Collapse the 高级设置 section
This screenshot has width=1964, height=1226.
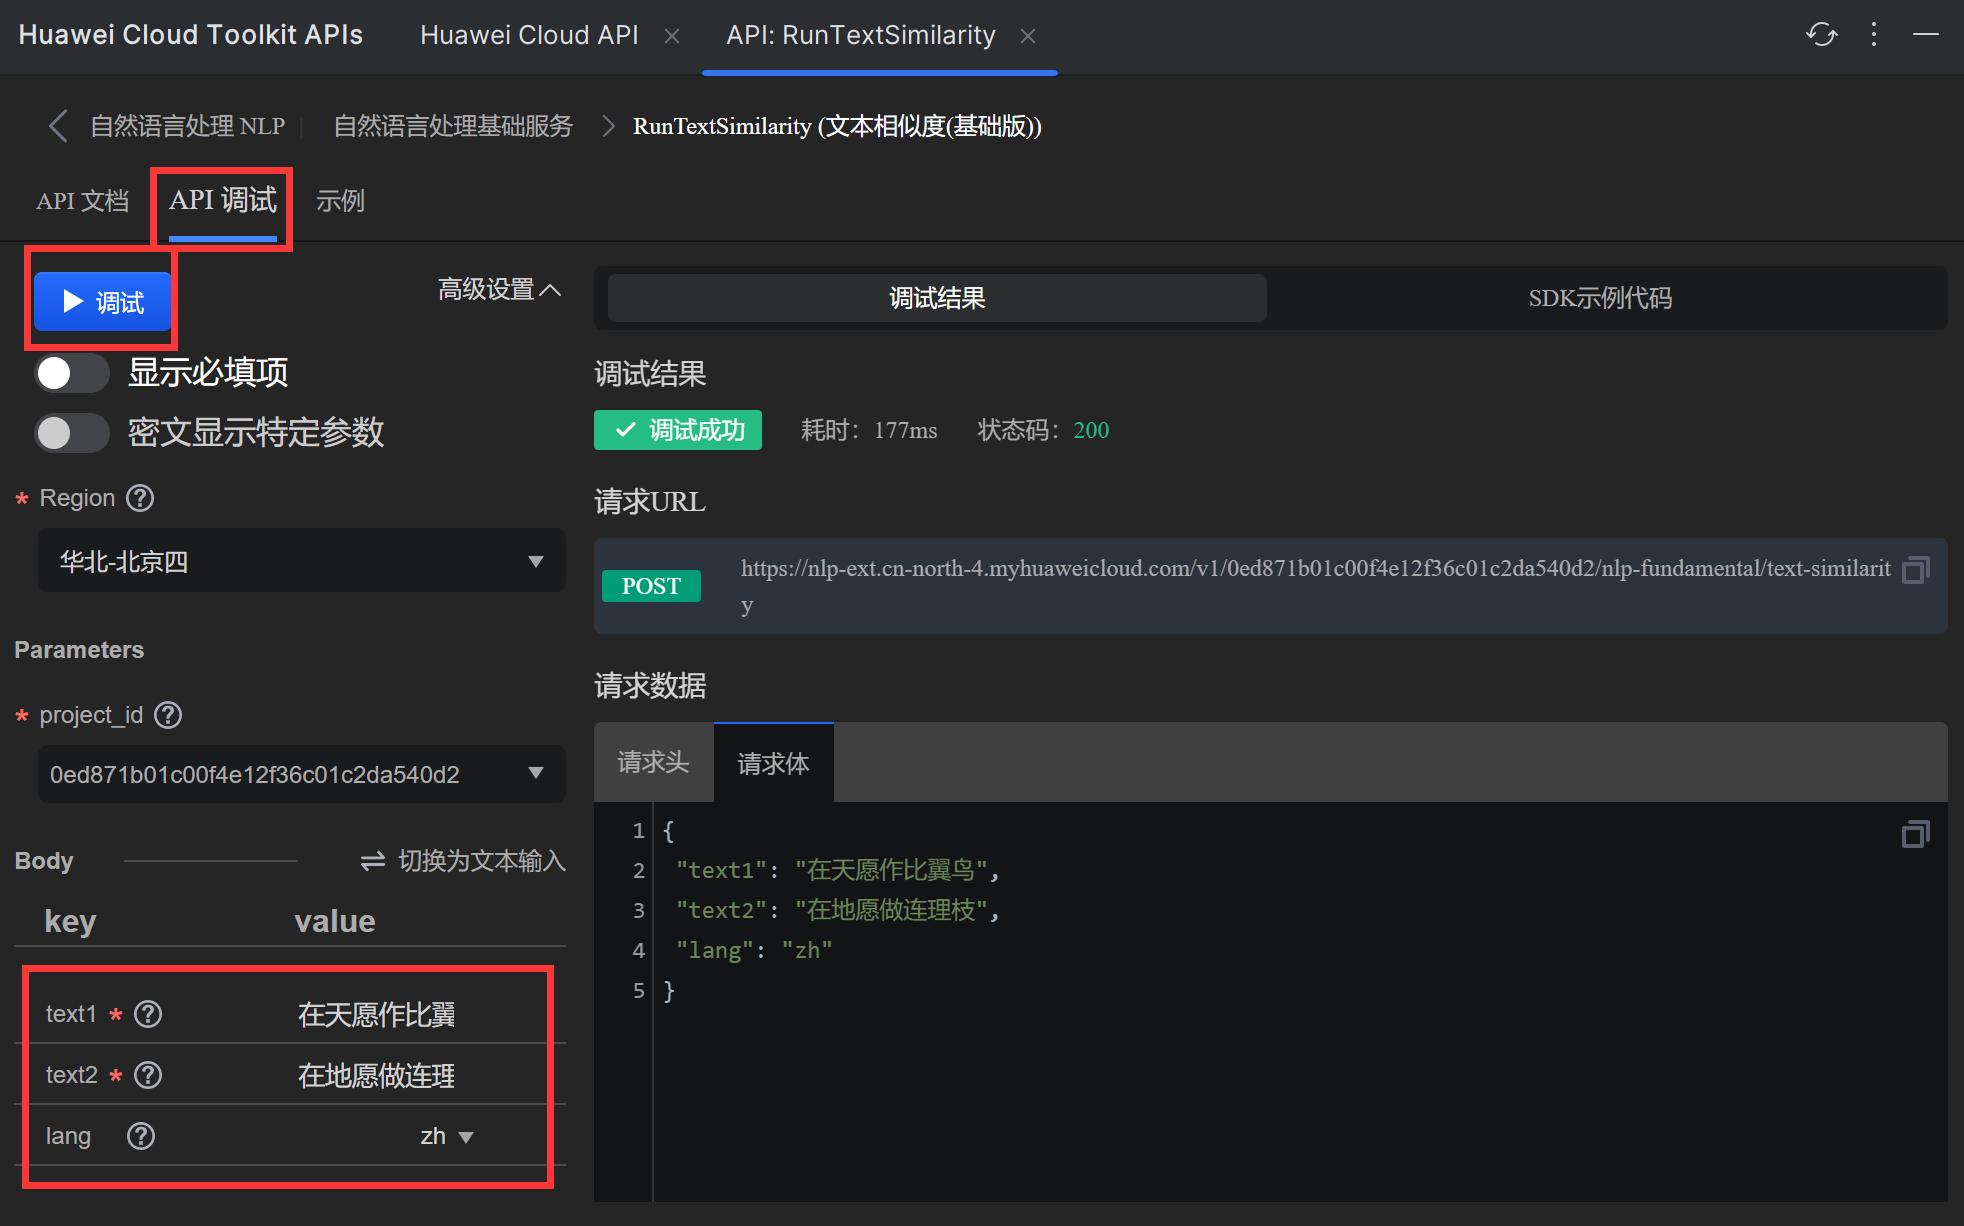point(499,290)
